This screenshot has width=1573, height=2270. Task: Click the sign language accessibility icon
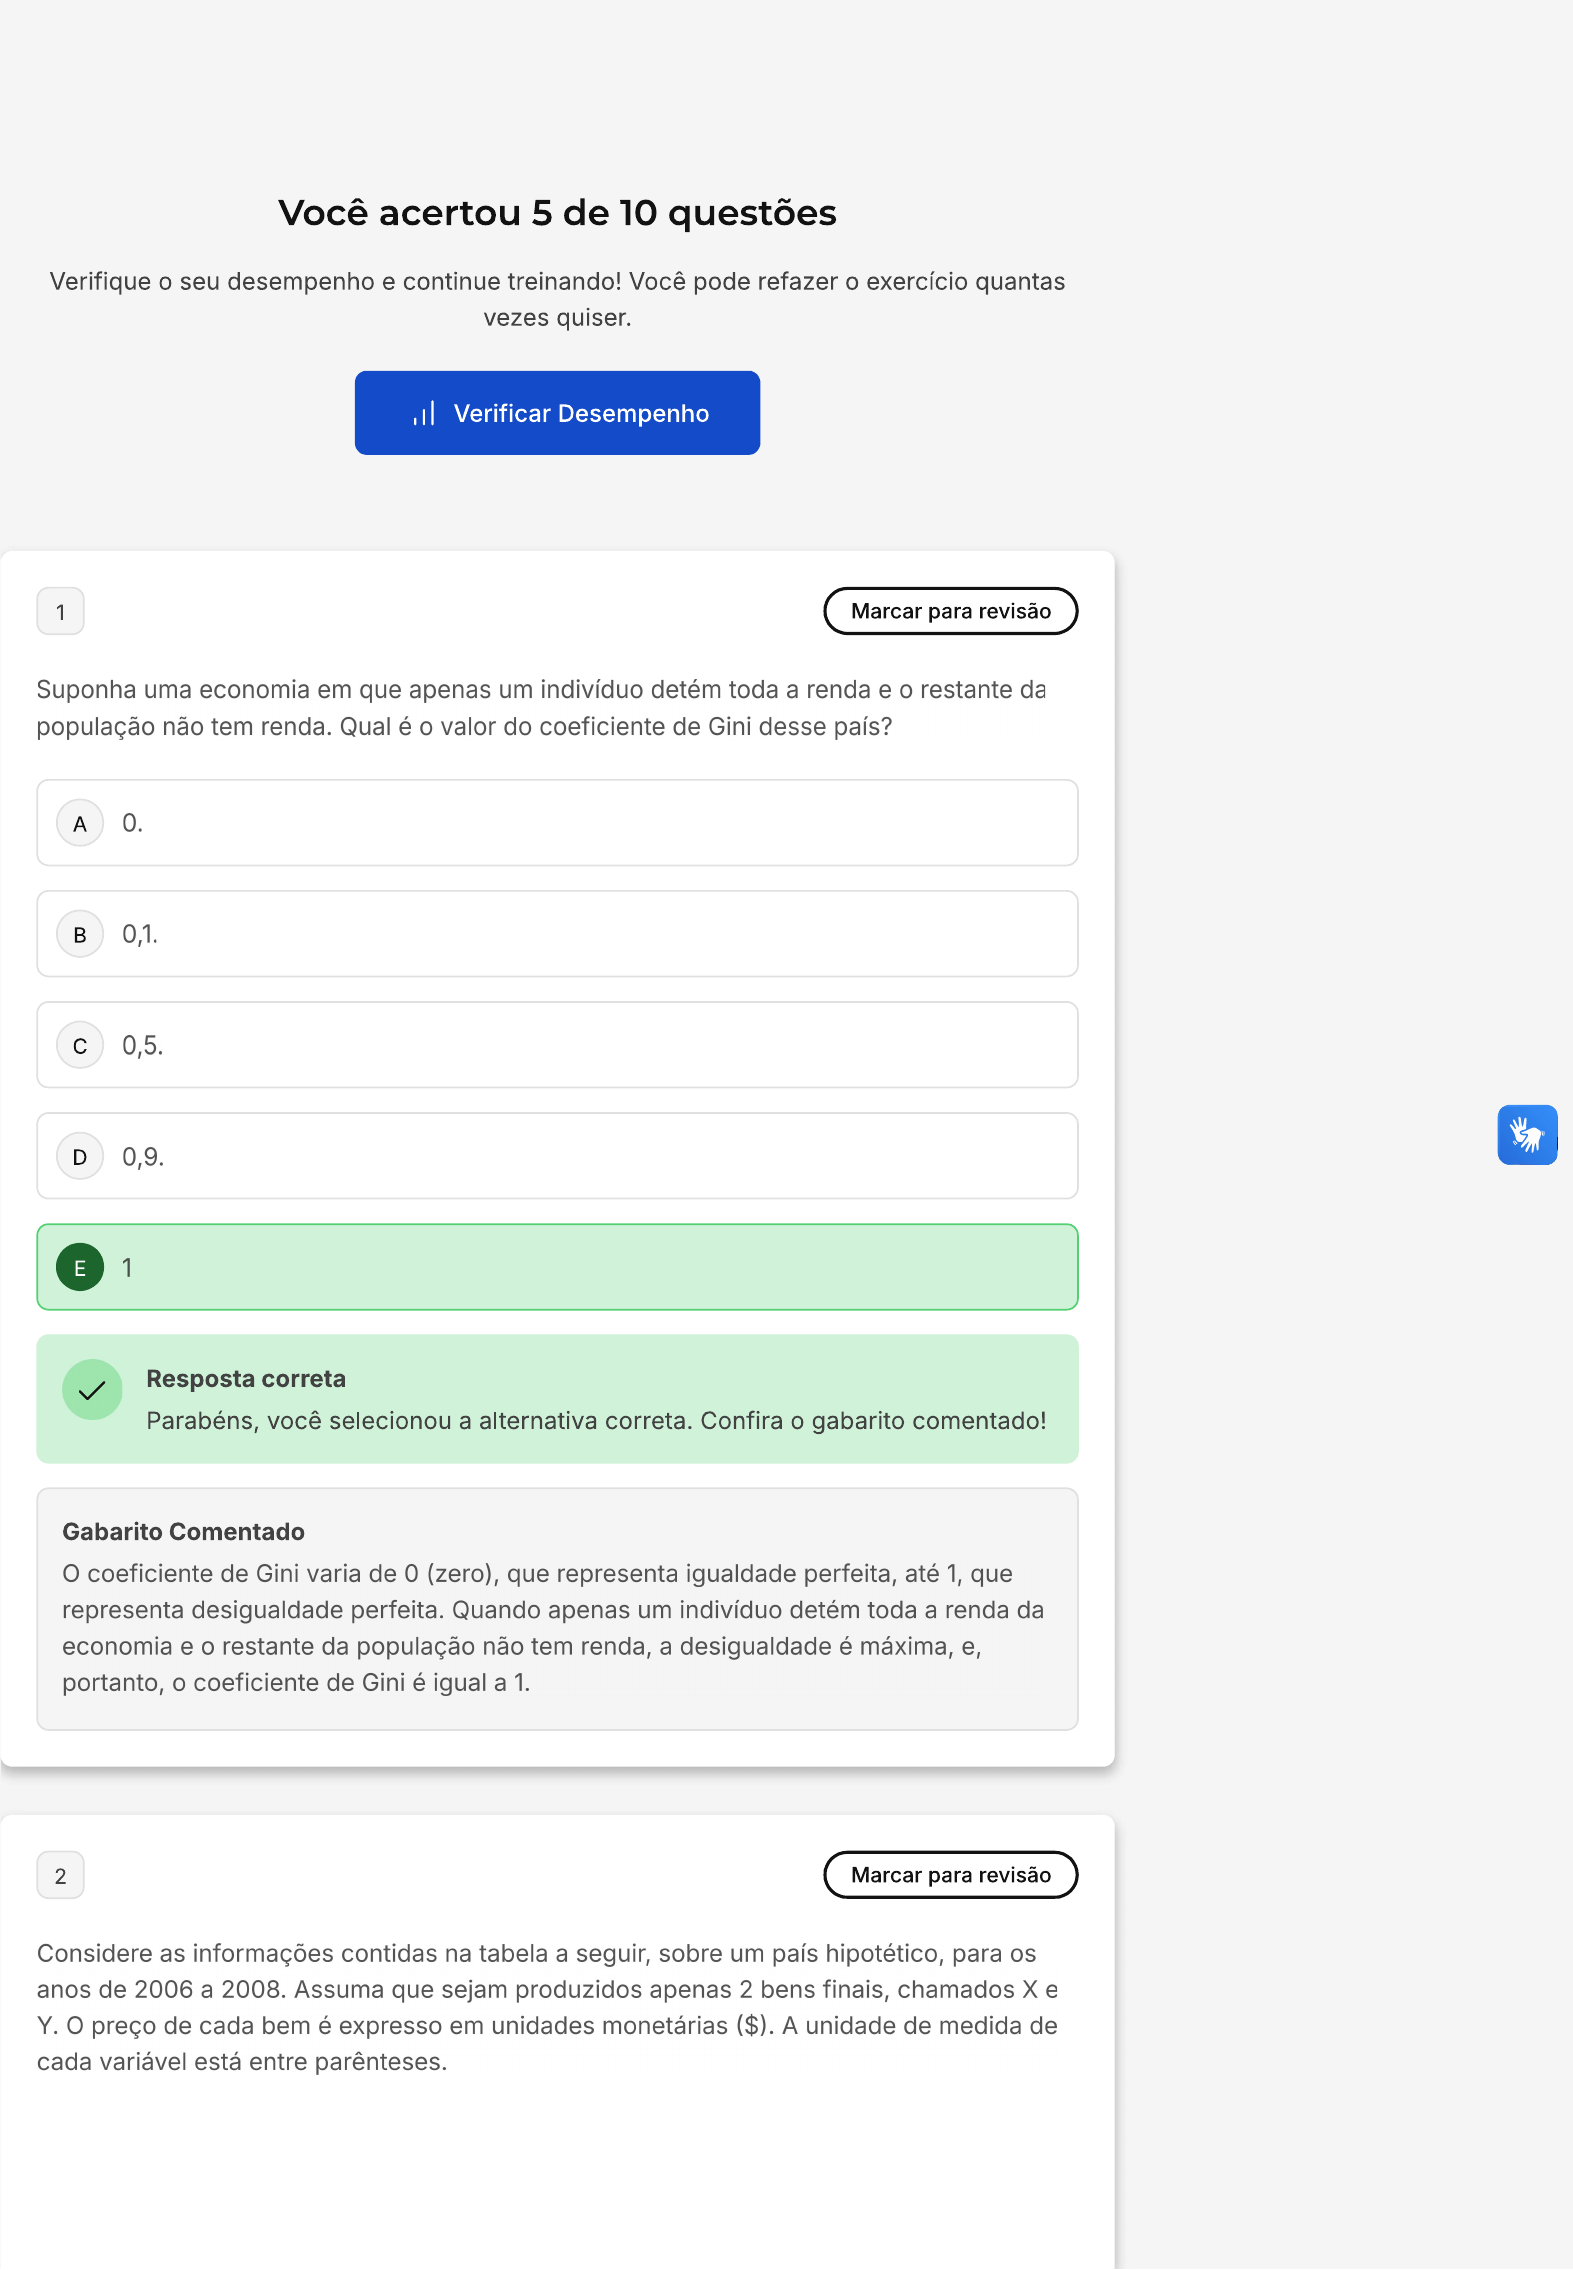pyautogui.click(x=1526, y=1134)
